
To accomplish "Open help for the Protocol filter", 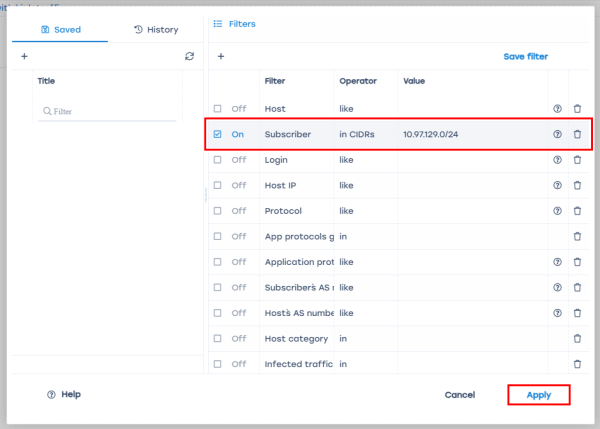I will pos(557,212).
